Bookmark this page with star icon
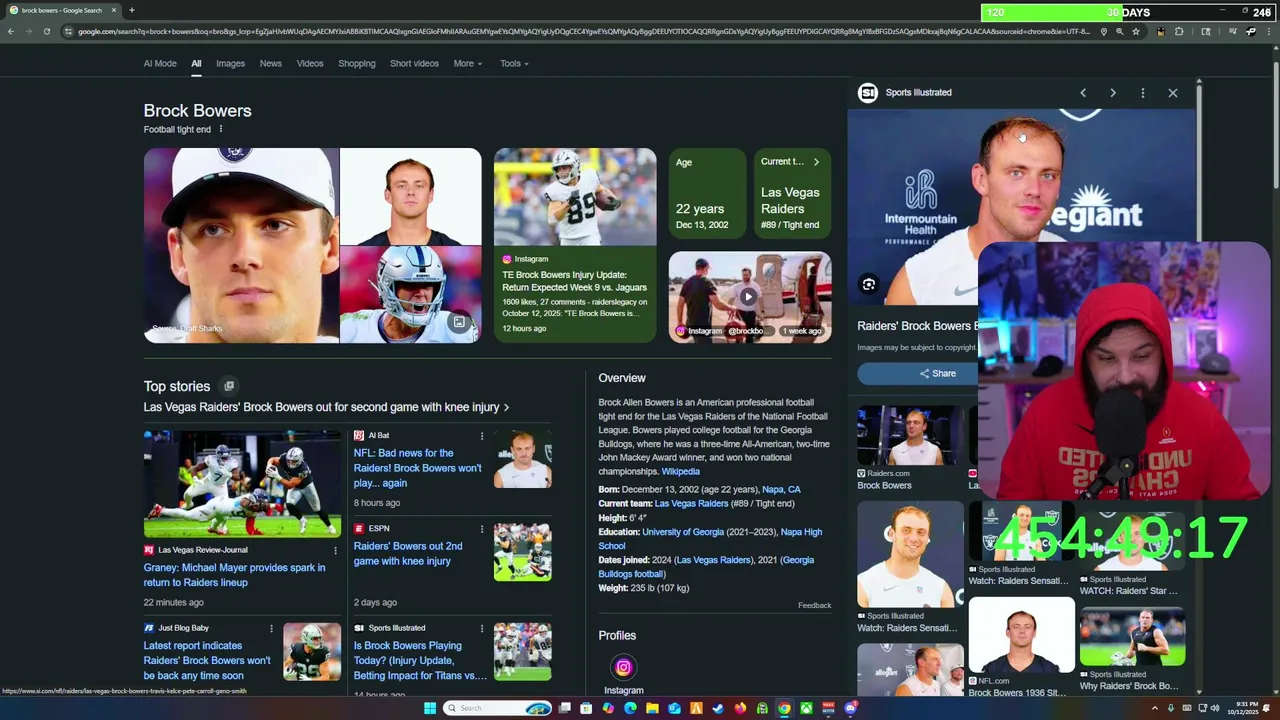Screen dimensions: 1280x720 pyautogui.click(x=1135, y=31)
